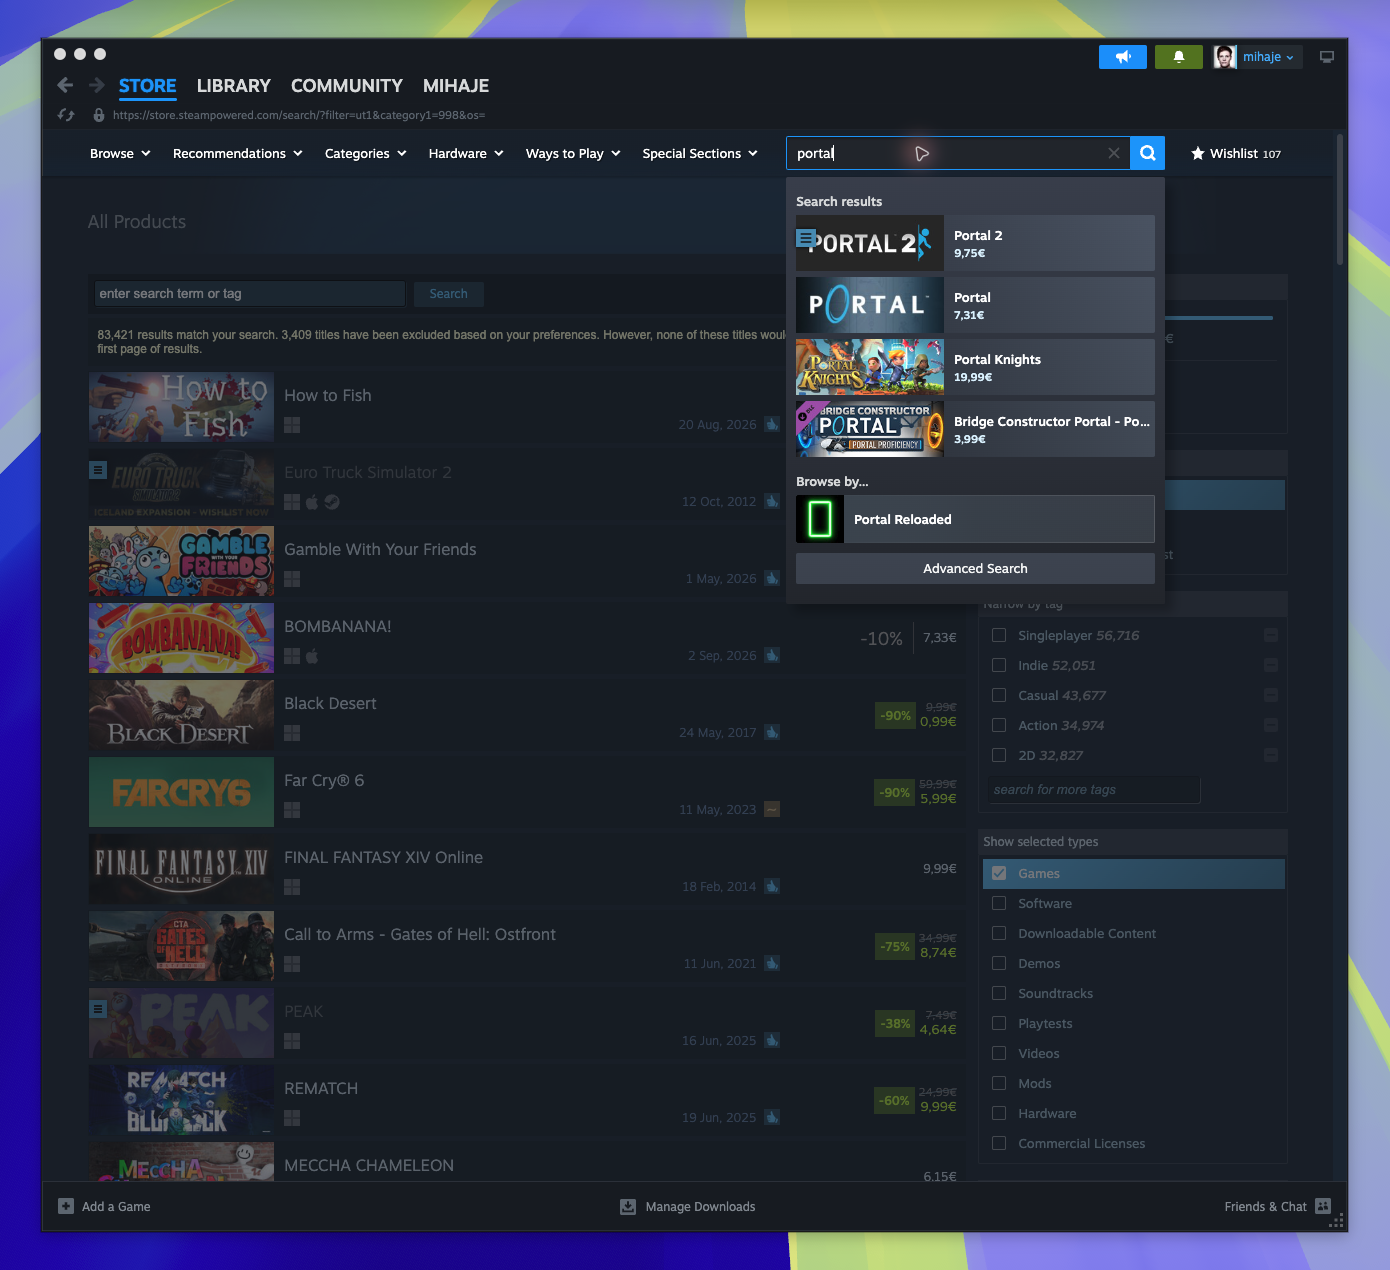The image size is (1390, 1270).
Task: Open Bridge Constructor Portal search result
Action: click(975, 429)
